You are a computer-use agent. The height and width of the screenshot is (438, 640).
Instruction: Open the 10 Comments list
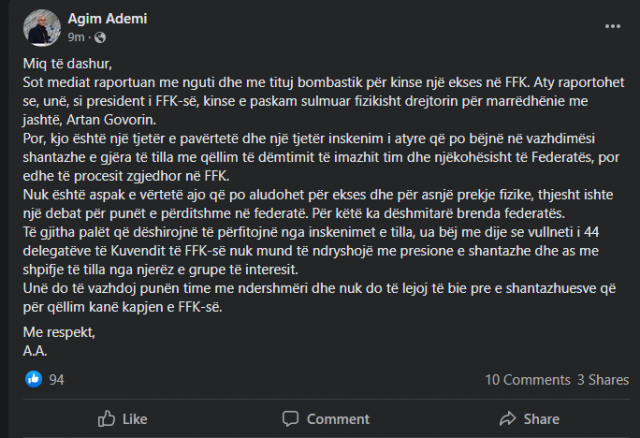click(x=527, y=380)
